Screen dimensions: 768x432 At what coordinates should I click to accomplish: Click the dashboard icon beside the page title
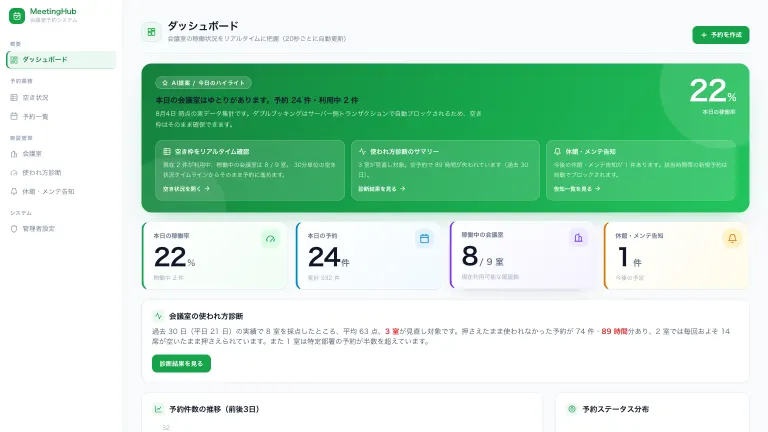pos(151,32)
